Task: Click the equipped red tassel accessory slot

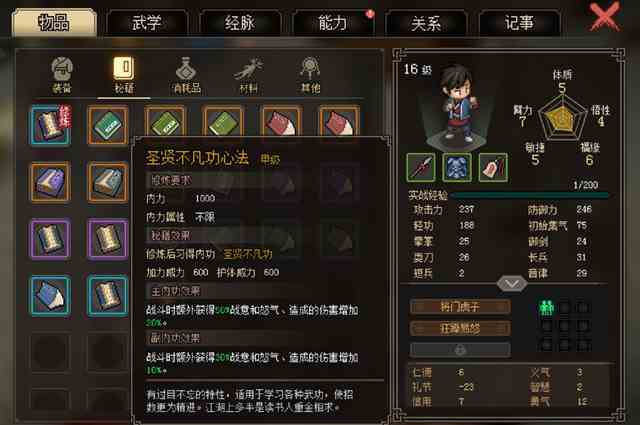Action: click(493, 167)
